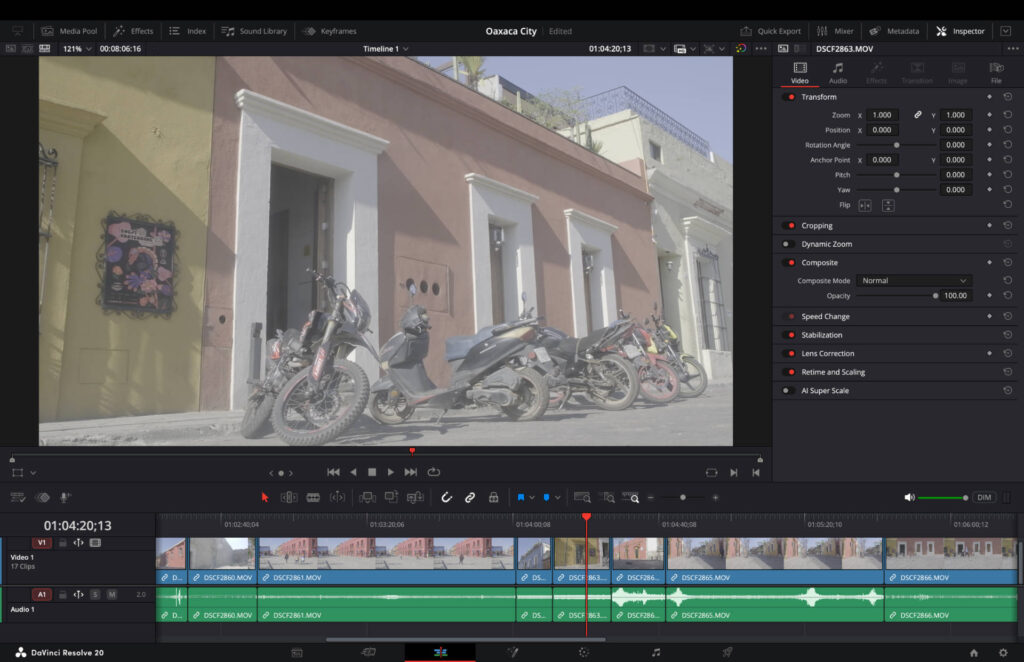Viewport: 1024px width, 662px height.
Task: Open the viewer zoom percentage dropdown
Action: (76, 48)
